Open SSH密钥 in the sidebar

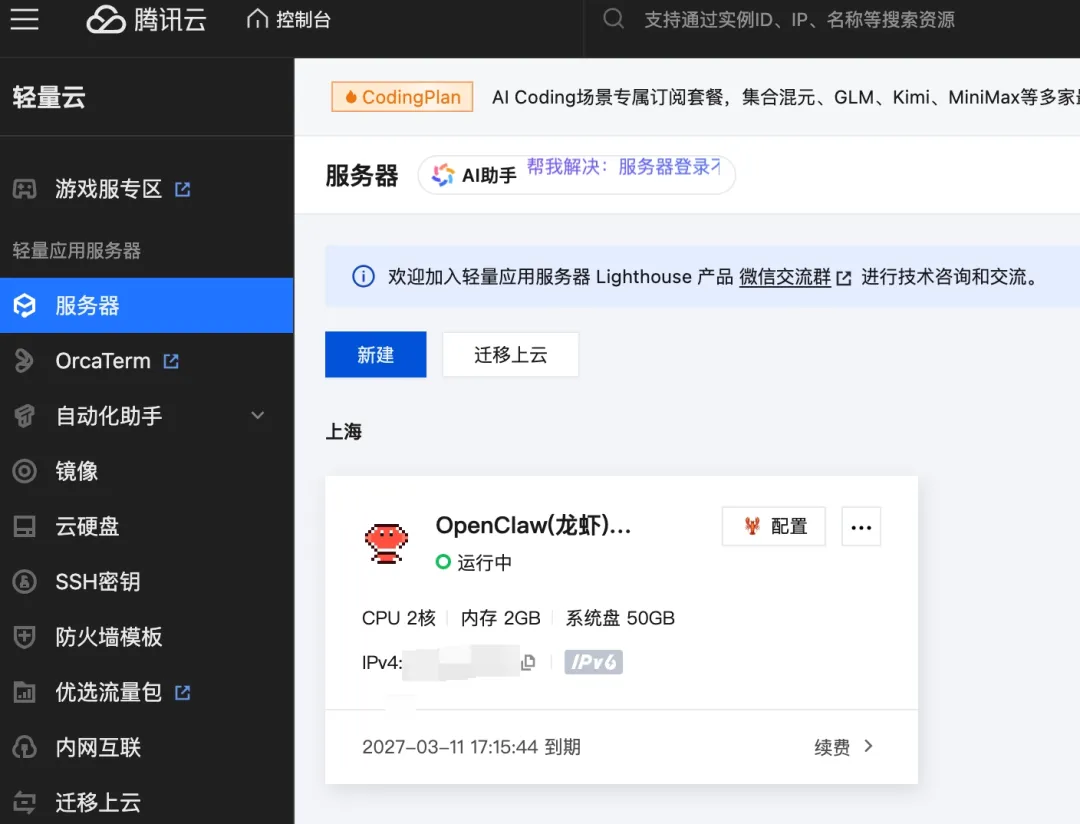coord(98,581)
